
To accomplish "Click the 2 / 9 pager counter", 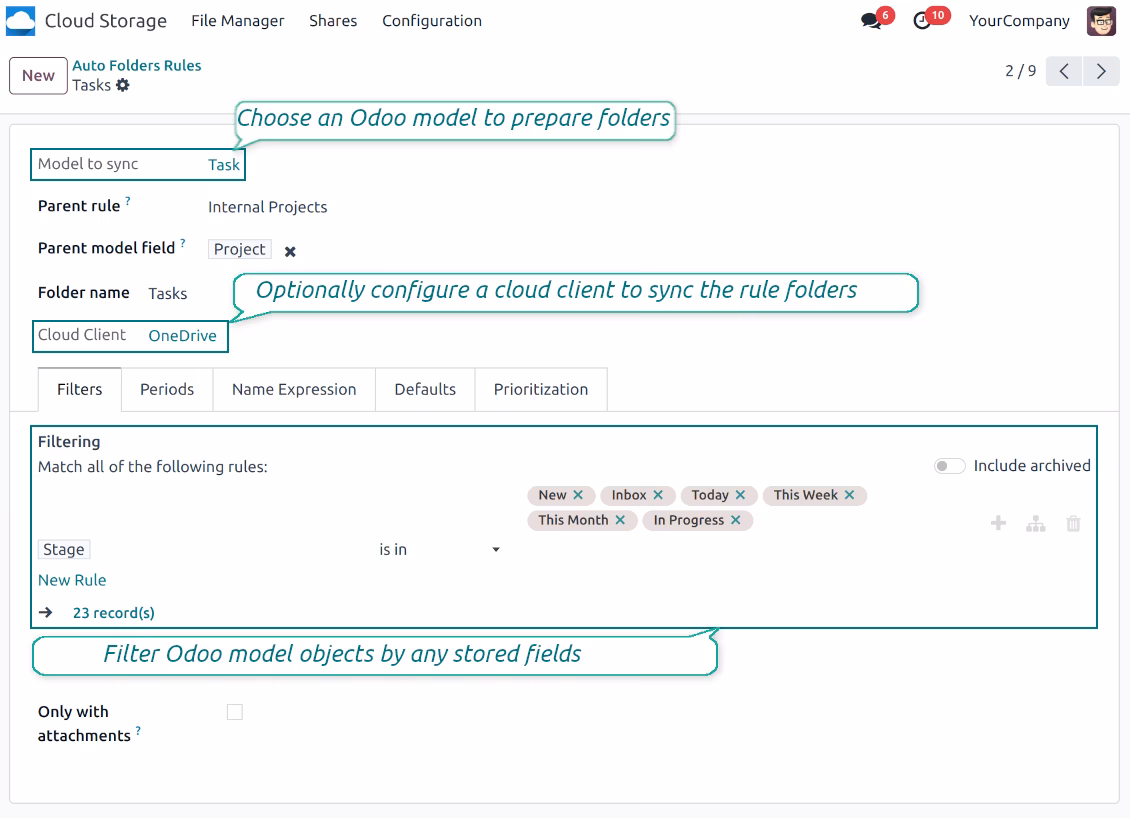I will pyautogui.click(x=1020, y=71).
